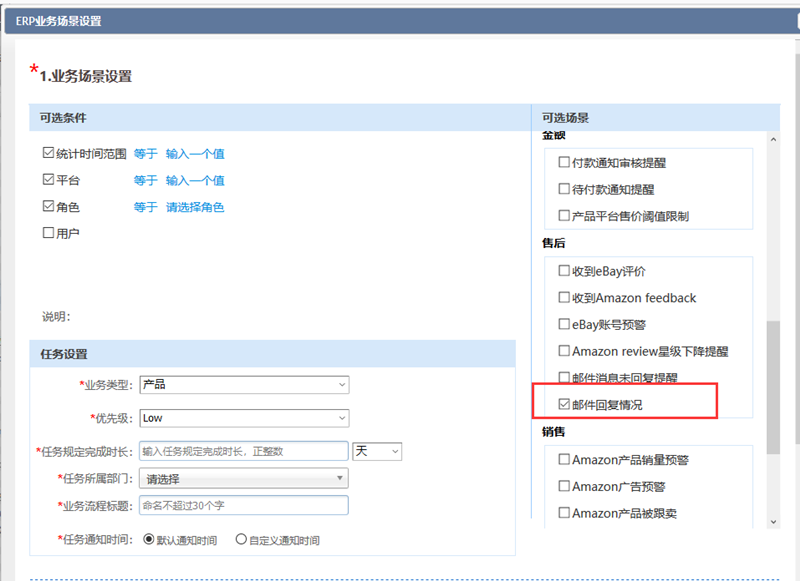Click 请选择角色 link for 角色
This screenshot has height=581, width=800.
pyautogui.click(x=195, y=207)
